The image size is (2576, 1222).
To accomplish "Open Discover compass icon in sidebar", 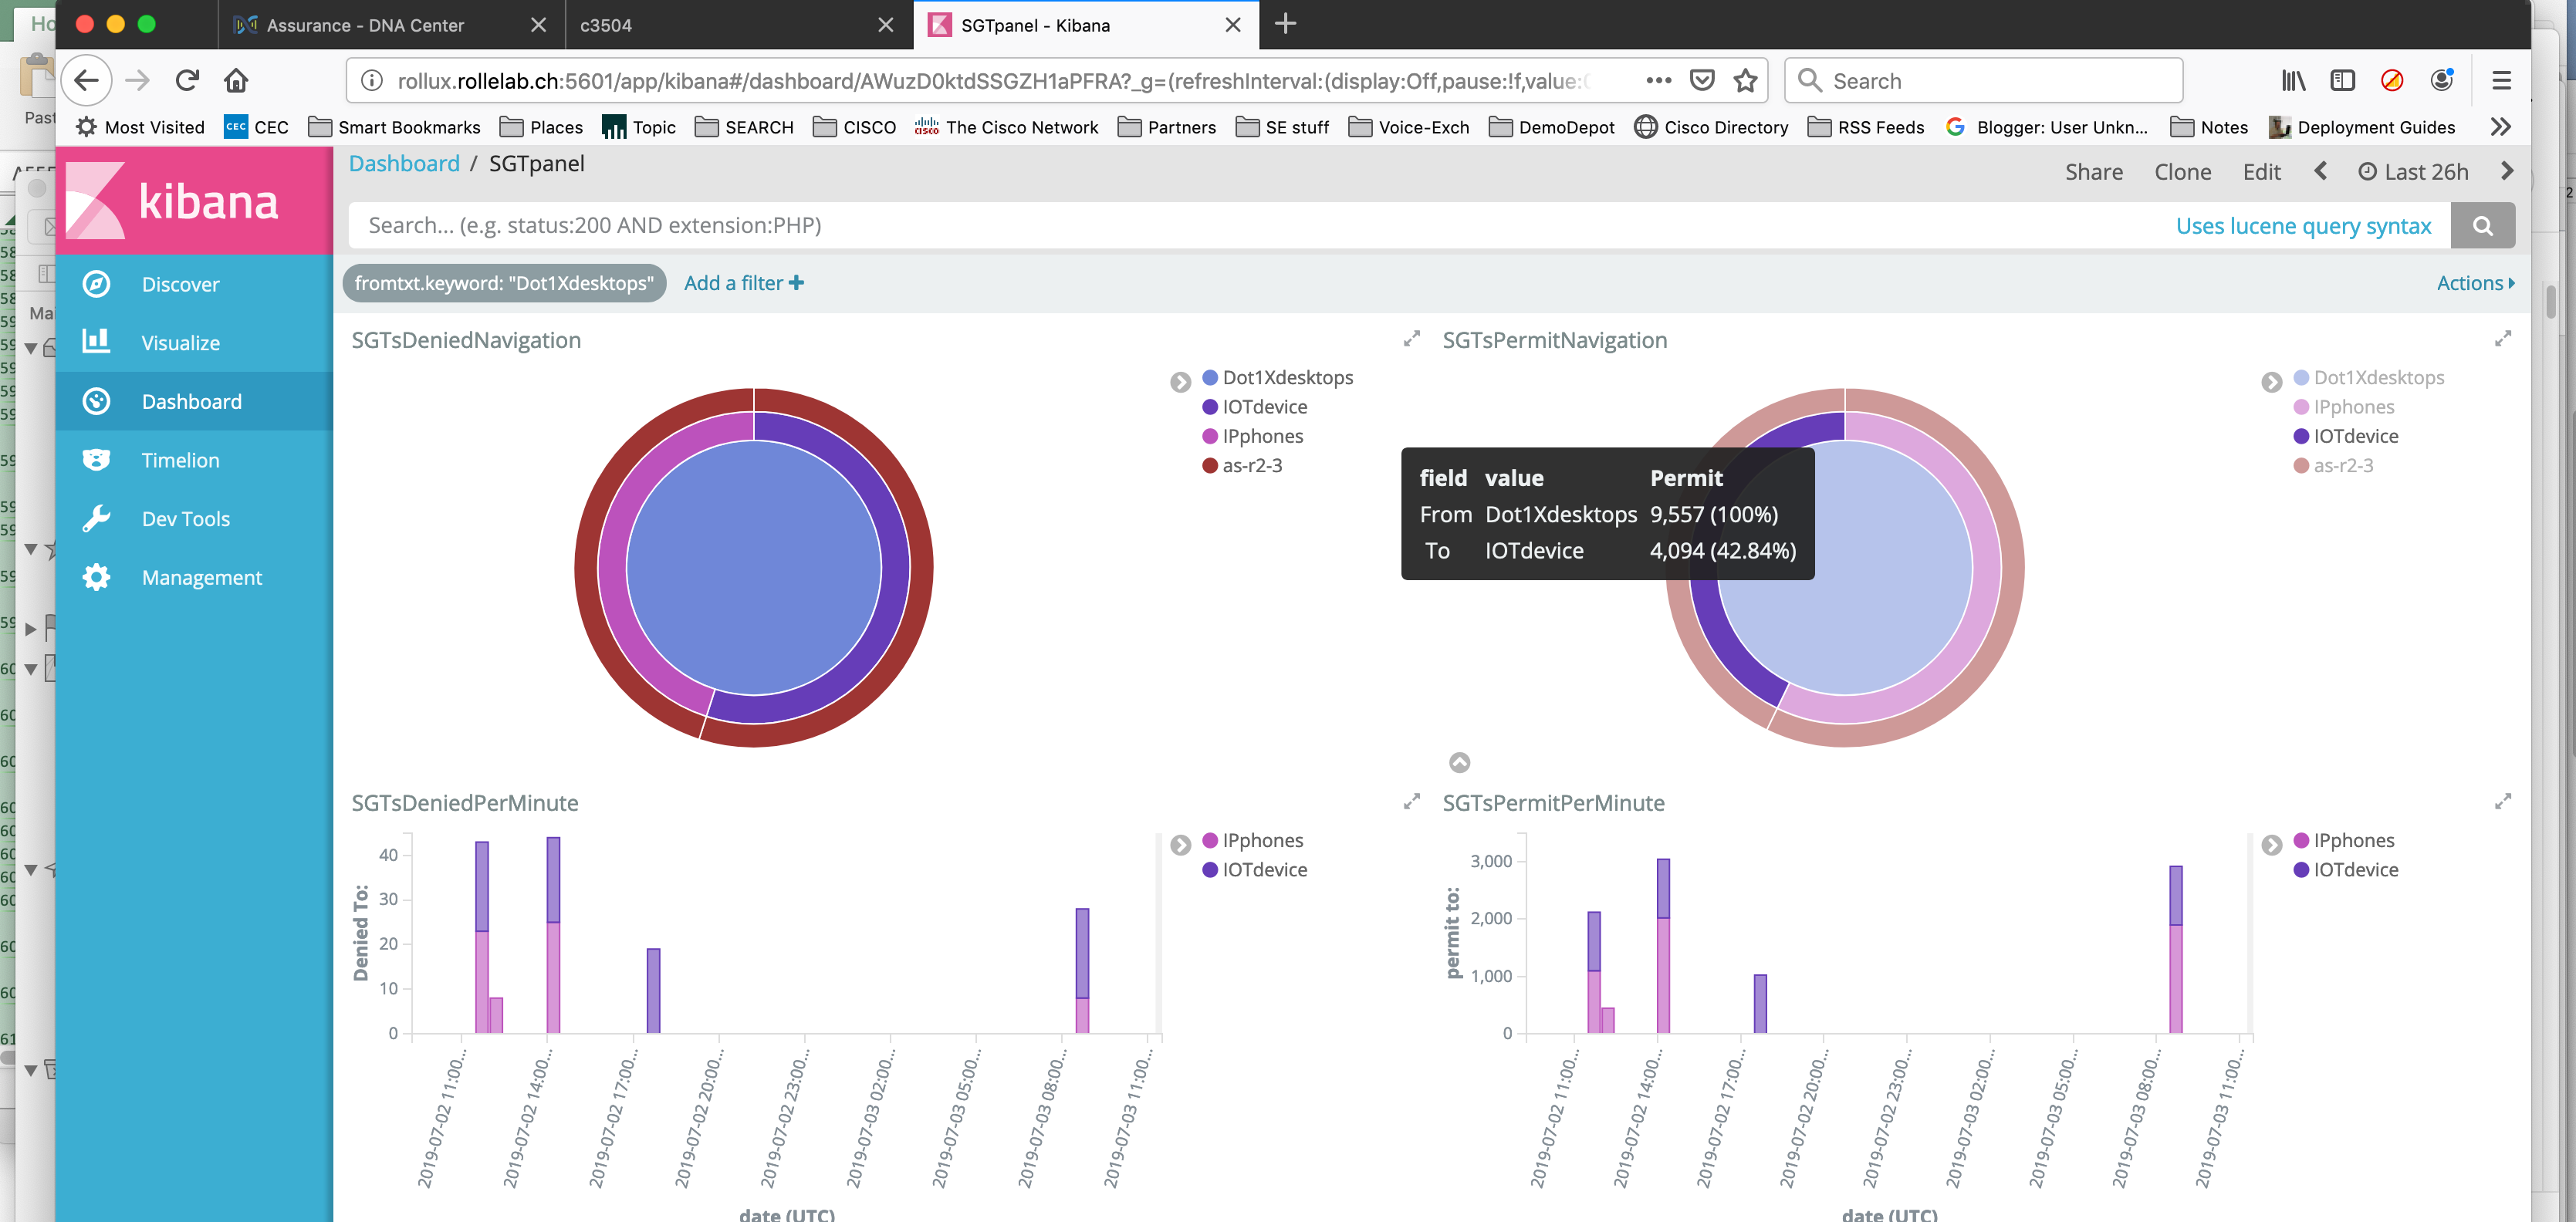I will tap(96, 284).
